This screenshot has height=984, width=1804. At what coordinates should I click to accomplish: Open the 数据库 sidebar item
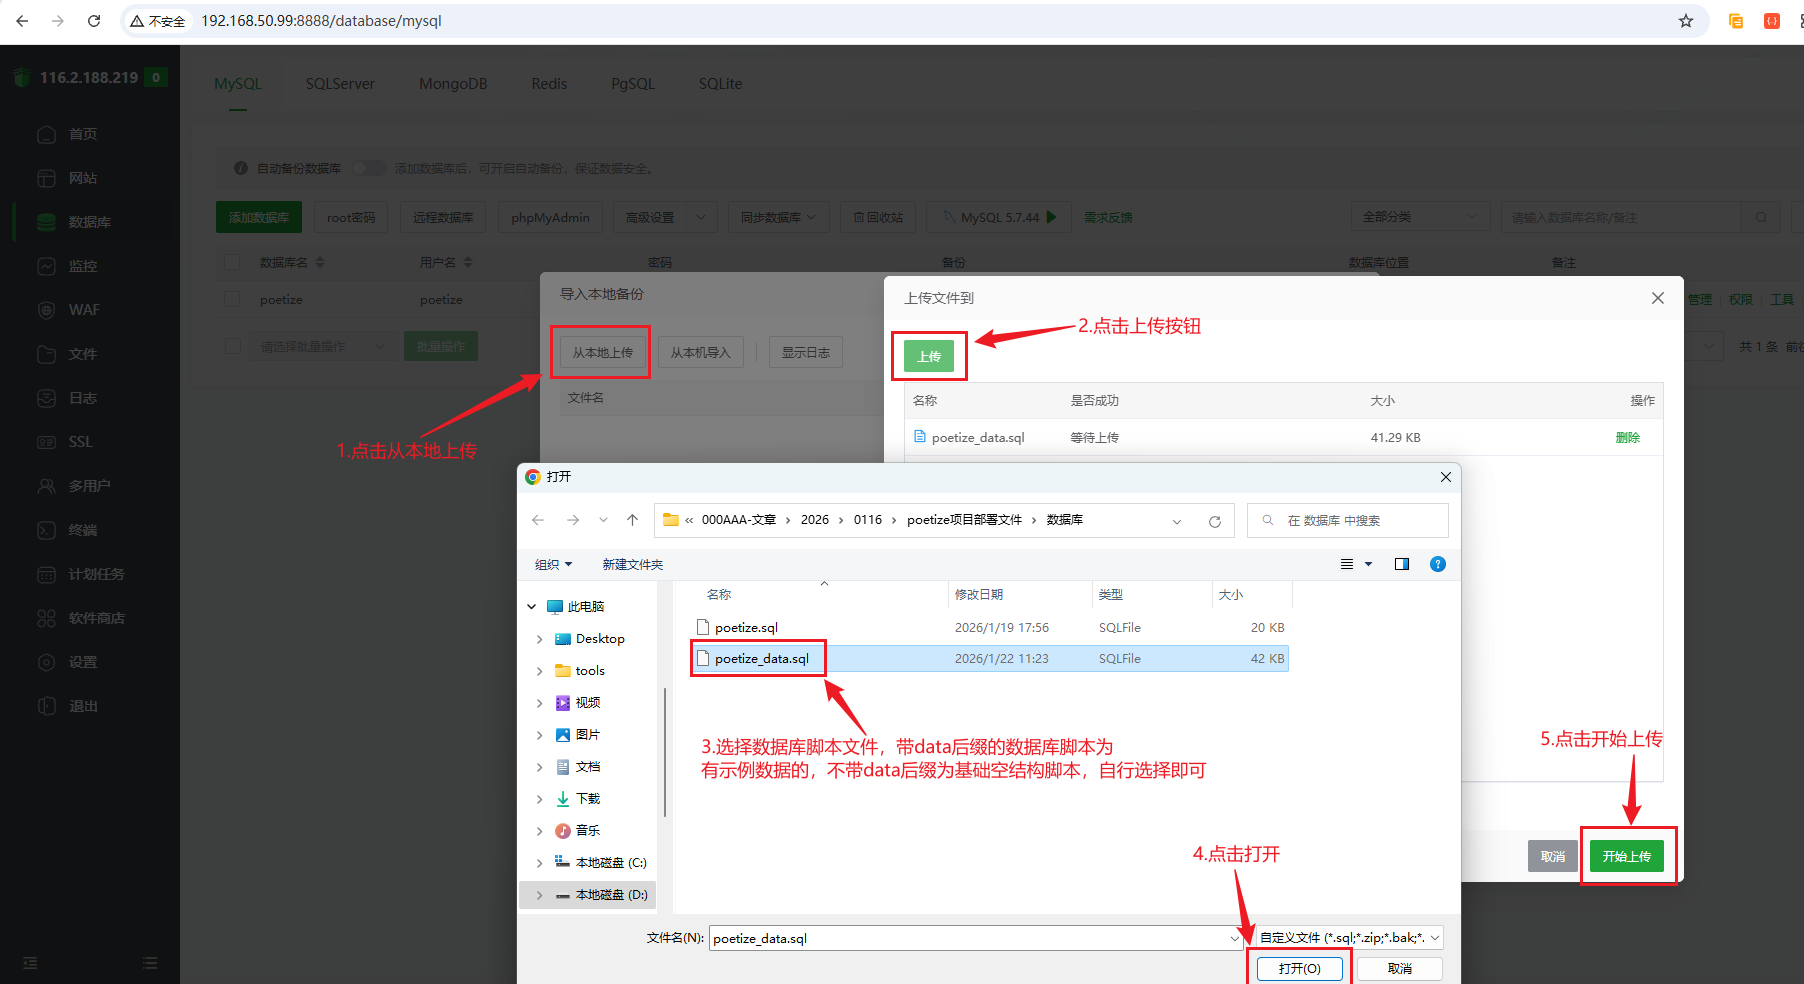tap(89, 222)
